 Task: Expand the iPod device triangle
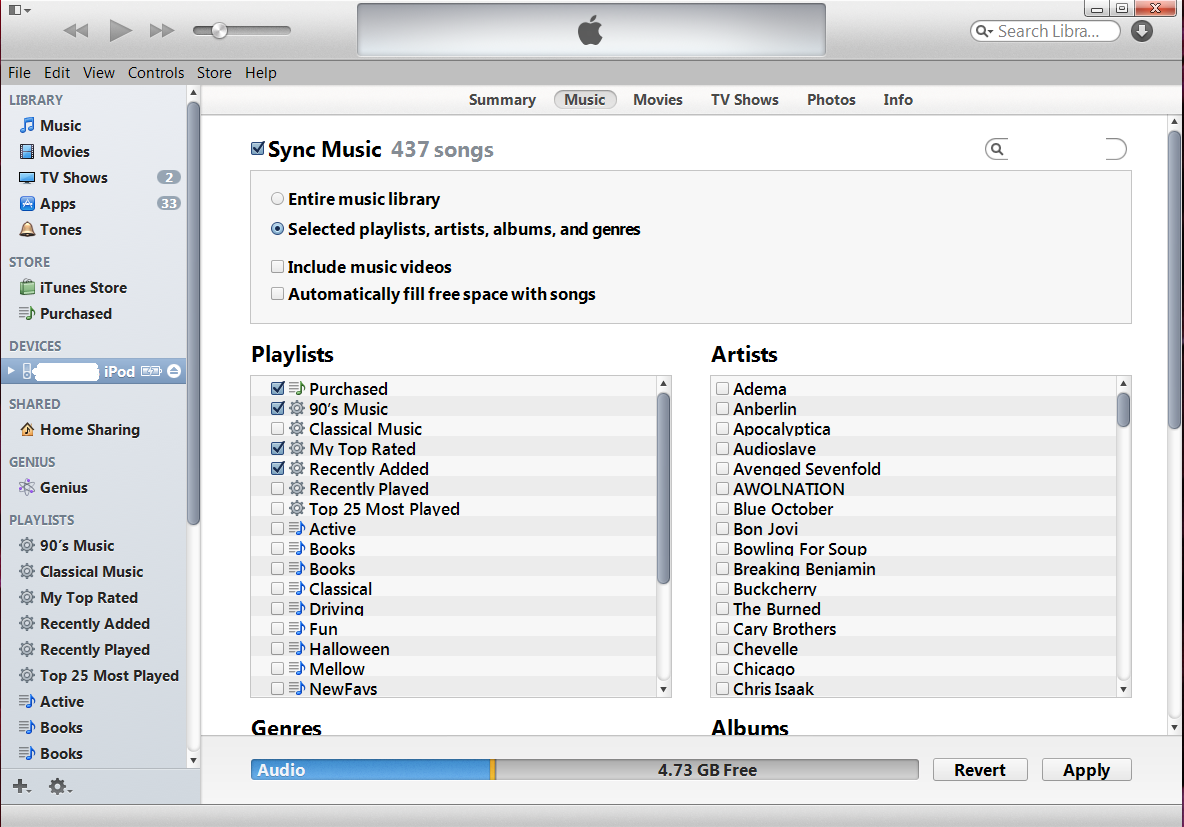(x=11, y=371)
